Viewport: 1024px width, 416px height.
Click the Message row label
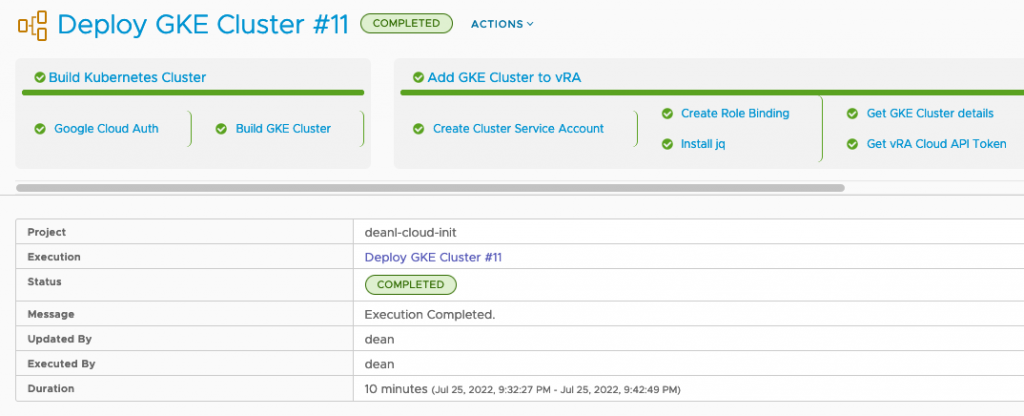[51, 315]
